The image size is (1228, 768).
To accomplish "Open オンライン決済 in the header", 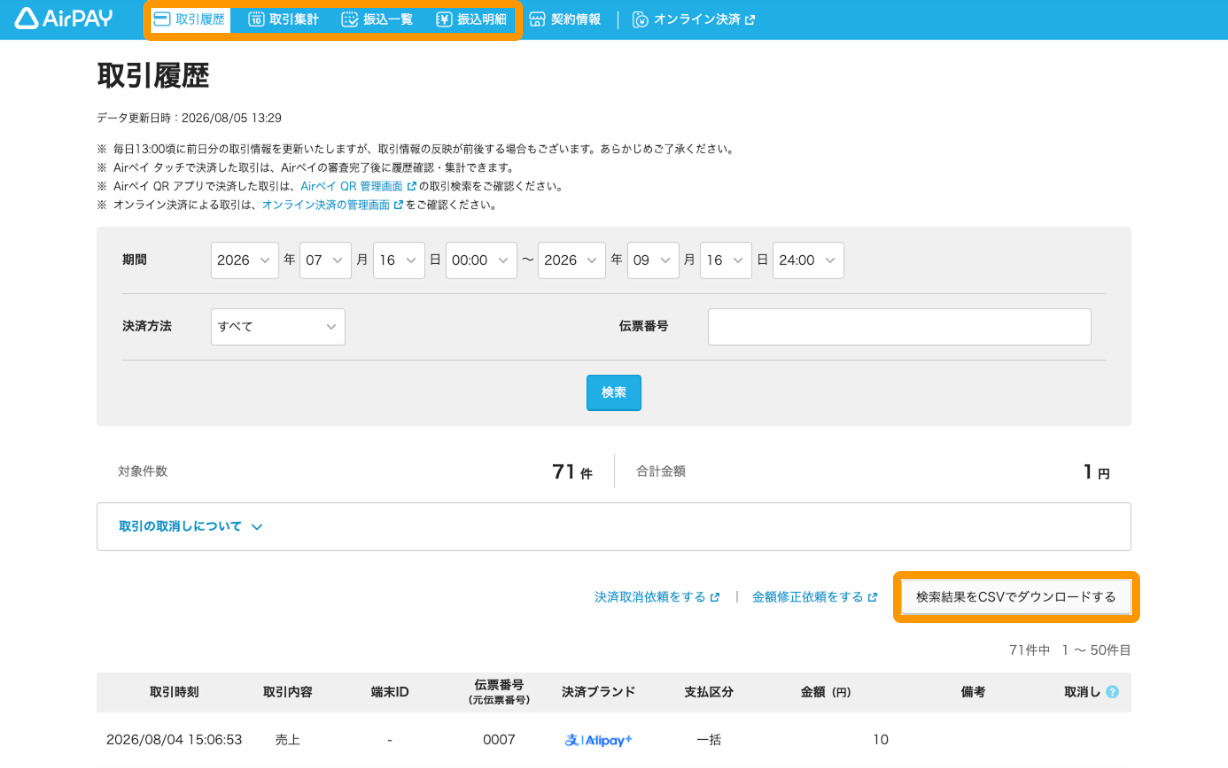I will 693,20.
